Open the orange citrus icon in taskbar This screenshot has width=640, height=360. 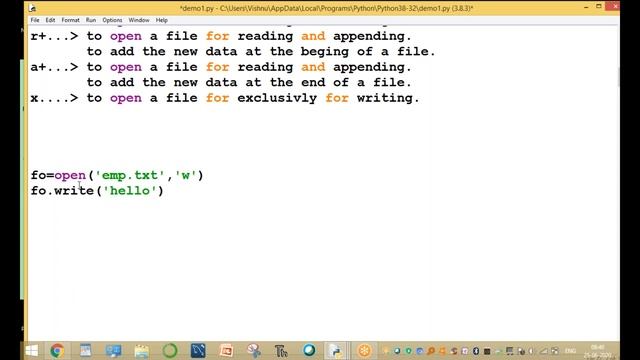[364, 351]
